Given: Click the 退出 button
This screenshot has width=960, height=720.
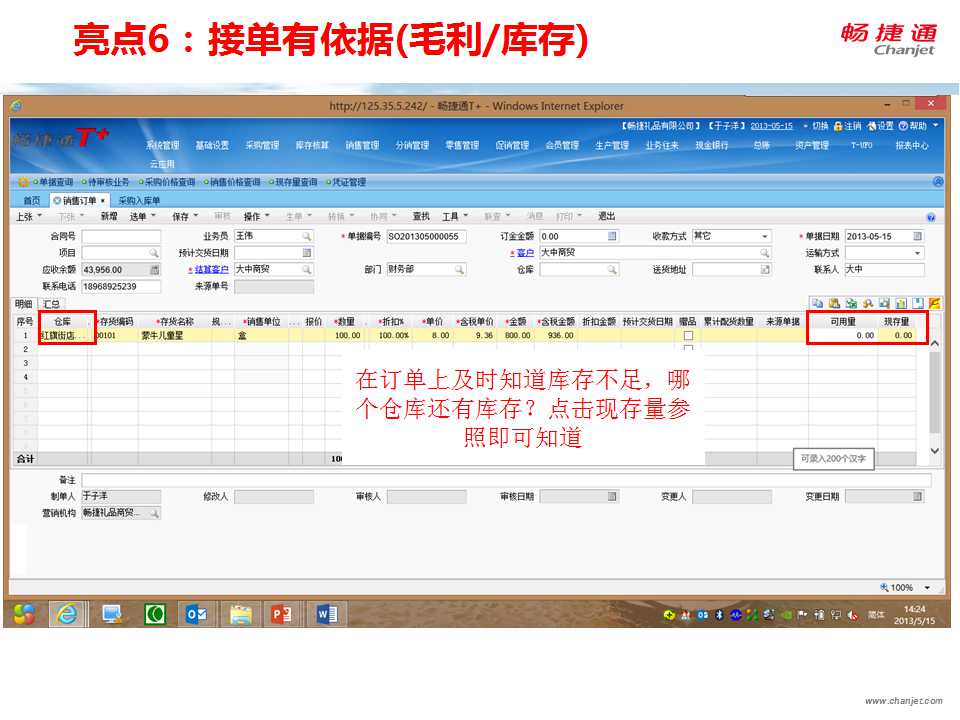Looking at the screenshot, I should pos(606,216).
